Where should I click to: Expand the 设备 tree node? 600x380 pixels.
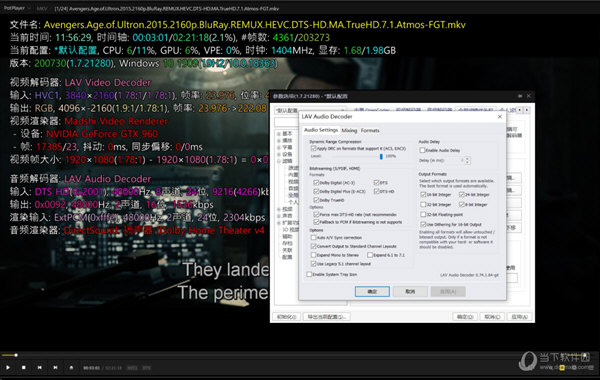tap(279, 155)
